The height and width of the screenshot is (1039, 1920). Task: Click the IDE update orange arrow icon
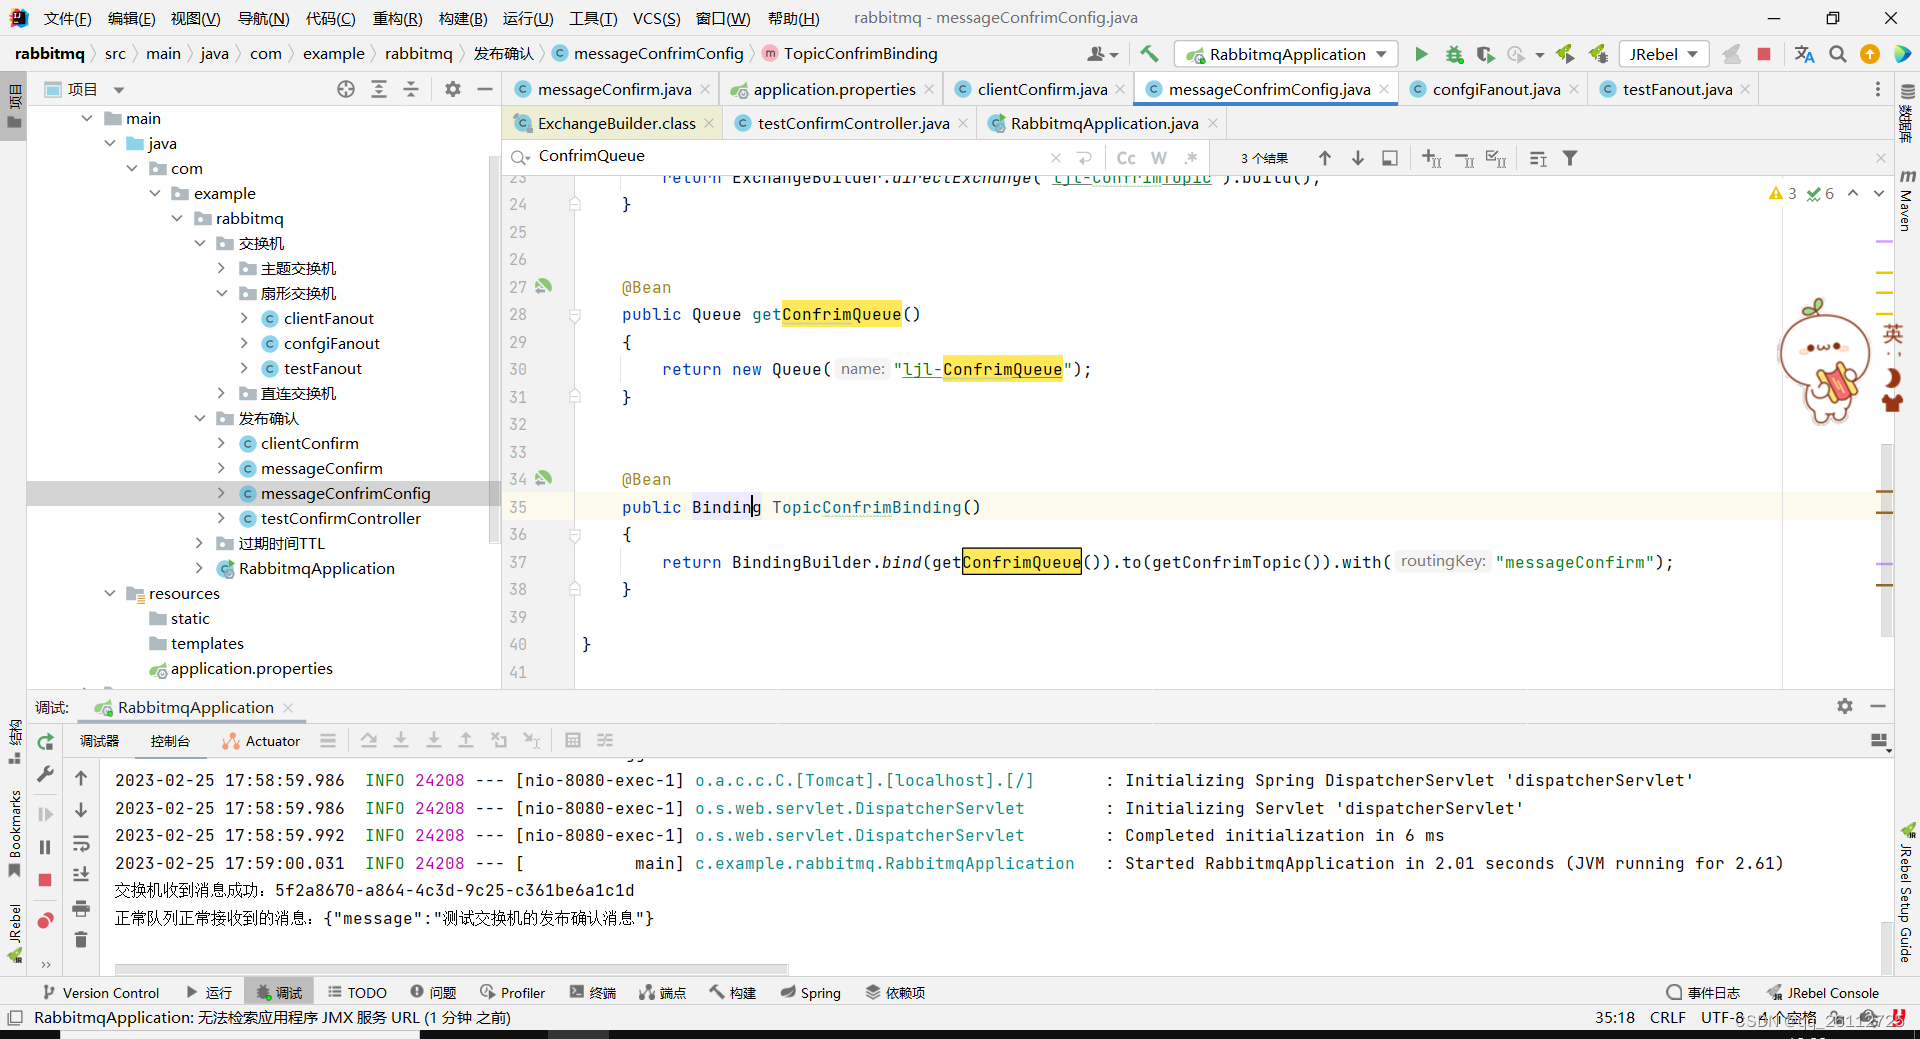(x=1870, y=54)
